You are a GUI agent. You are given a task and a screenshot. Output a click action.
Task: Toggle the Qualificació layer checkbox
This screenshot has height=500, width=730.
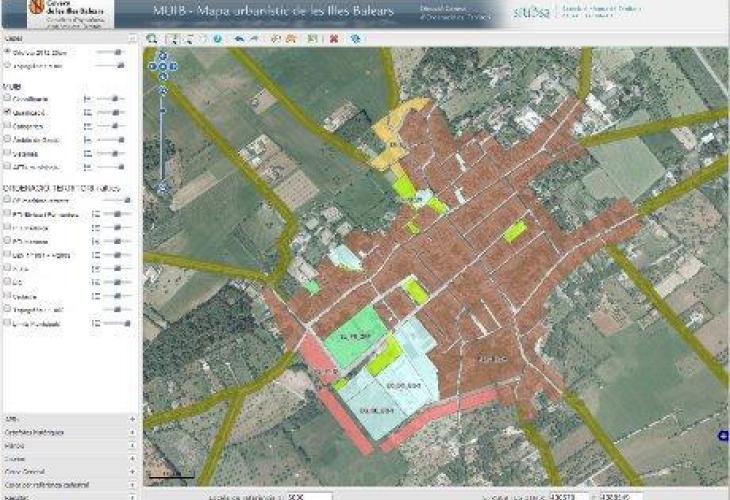(8, 112)
